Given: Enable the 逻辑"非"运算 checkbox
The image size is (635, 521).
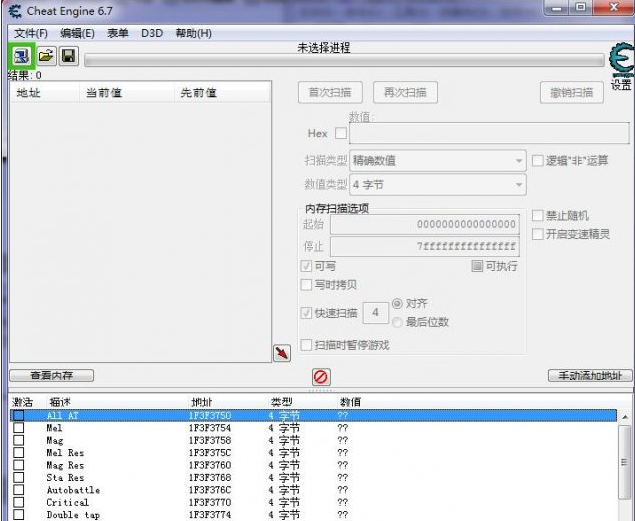Looking at the screenshot, I should (x=537, y=161).
